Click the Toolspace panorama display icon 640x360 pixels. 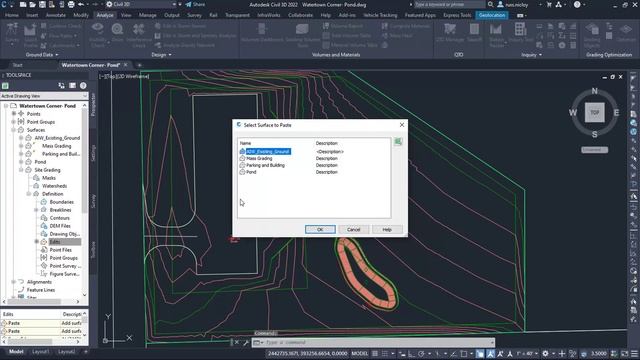(72, 85)
